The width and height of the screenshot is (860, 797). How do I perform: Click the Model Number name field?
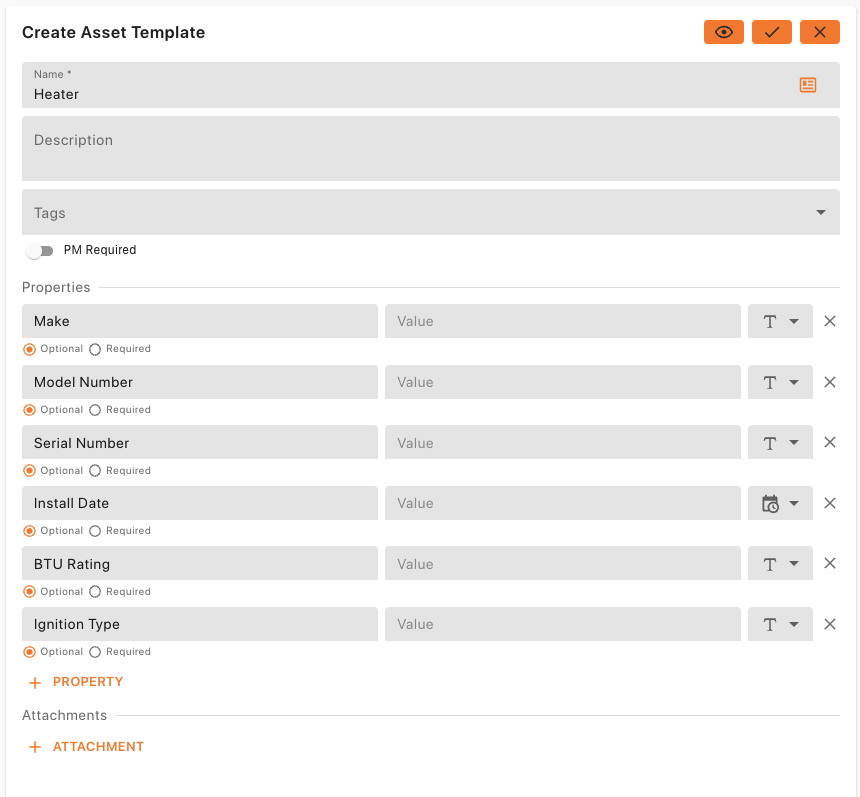click(x=200, y=382)
